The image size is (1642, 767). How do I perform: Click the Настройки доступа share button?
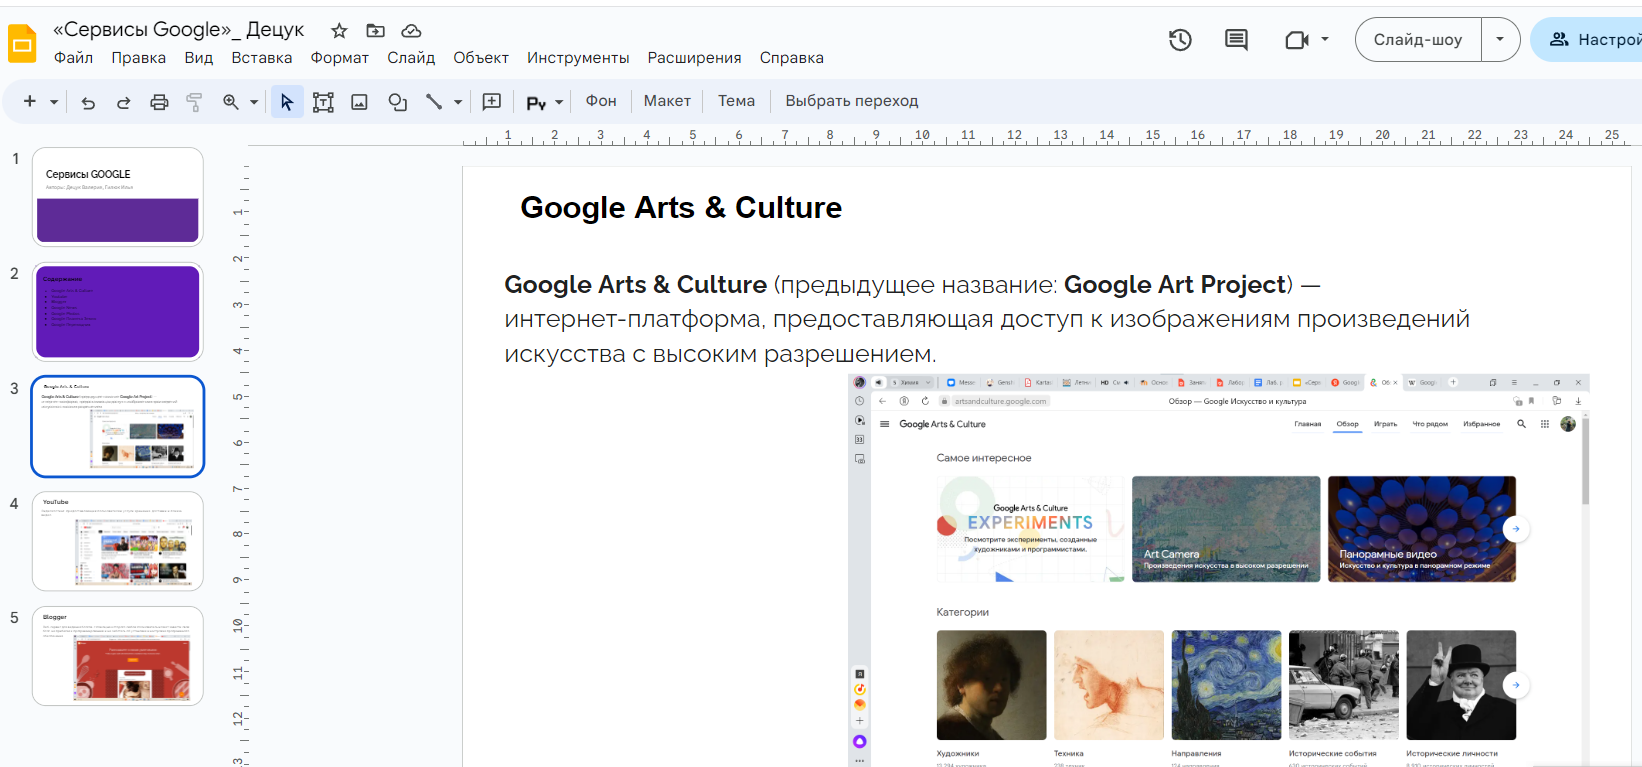pos(1588,40)
